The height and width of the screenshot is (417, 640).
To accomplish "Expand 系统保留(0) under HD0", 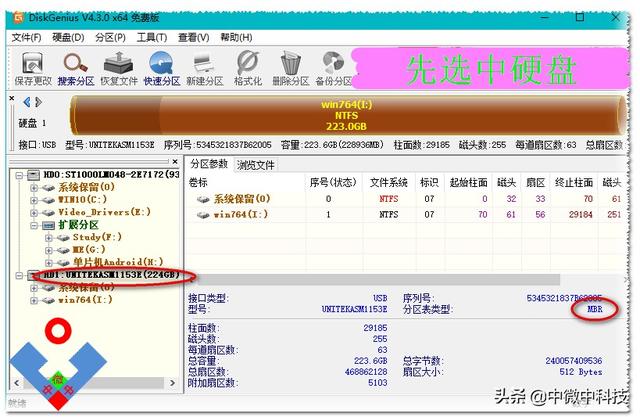I will point(34,188).
